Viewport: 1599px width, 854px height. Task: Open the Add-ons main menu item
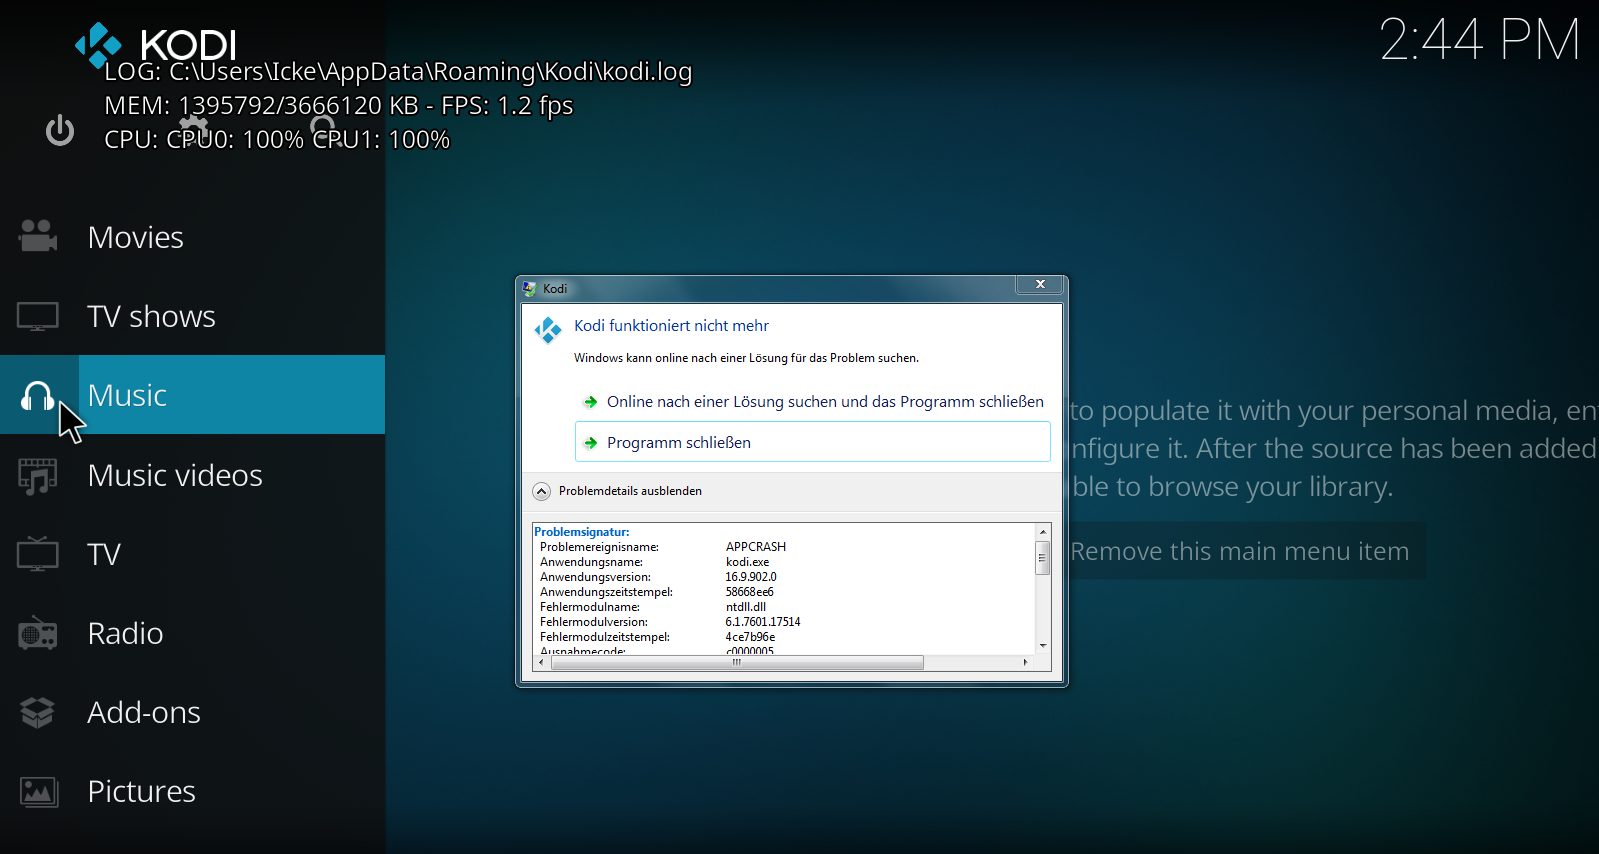[x=192, y=712]
